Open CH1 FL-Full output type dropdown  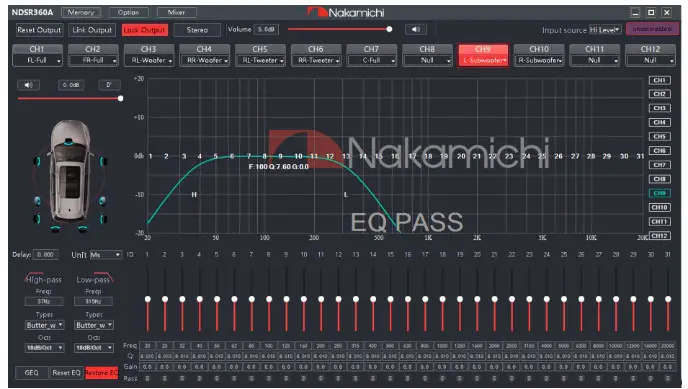(x=38, y=61)
